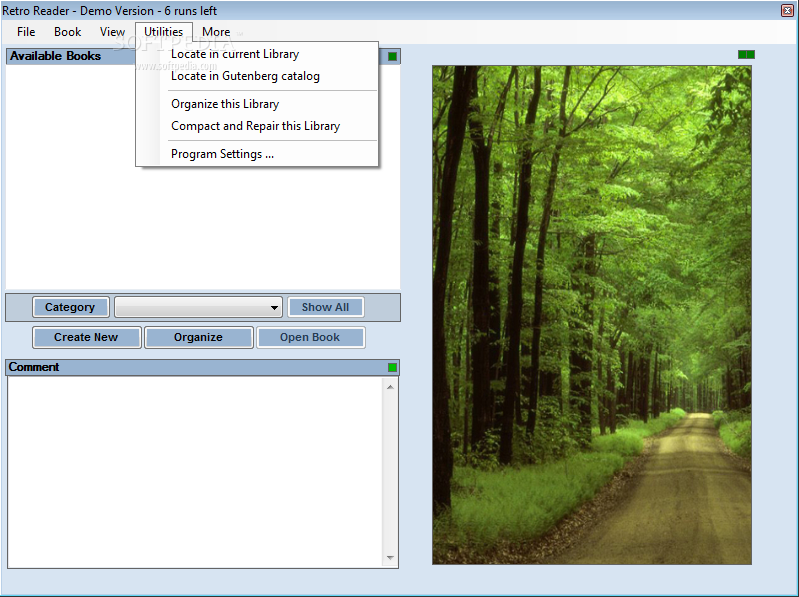Open the More menu
The height and width of the screenshot is (597, 799).
(x=216, y=32)
